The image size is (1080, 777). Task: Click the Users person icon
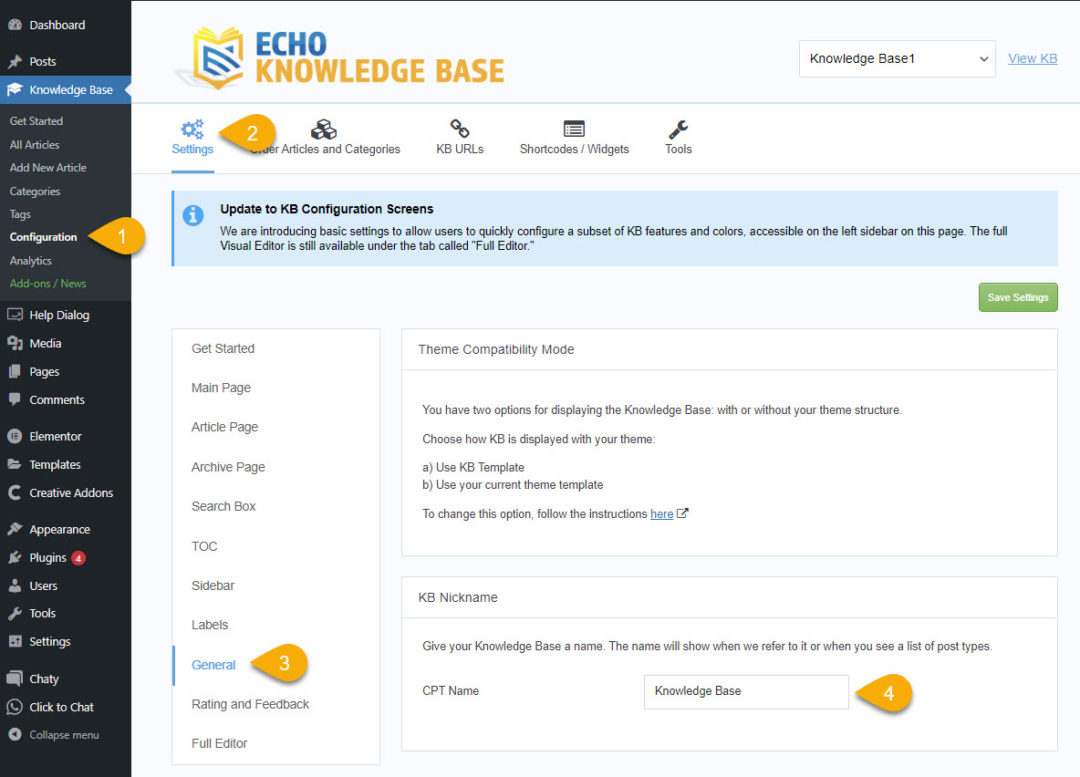tap(14, 586)
